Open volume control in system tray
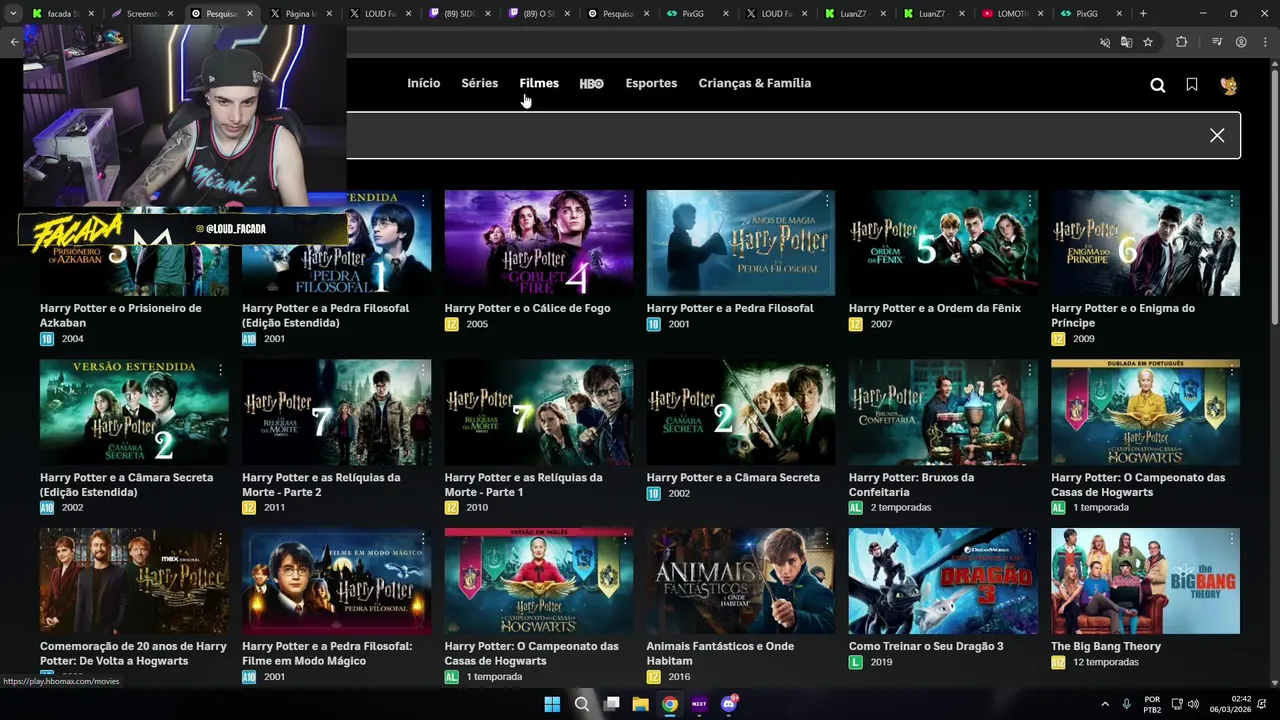This screenshot has width=1280, height=720. 1193,704
